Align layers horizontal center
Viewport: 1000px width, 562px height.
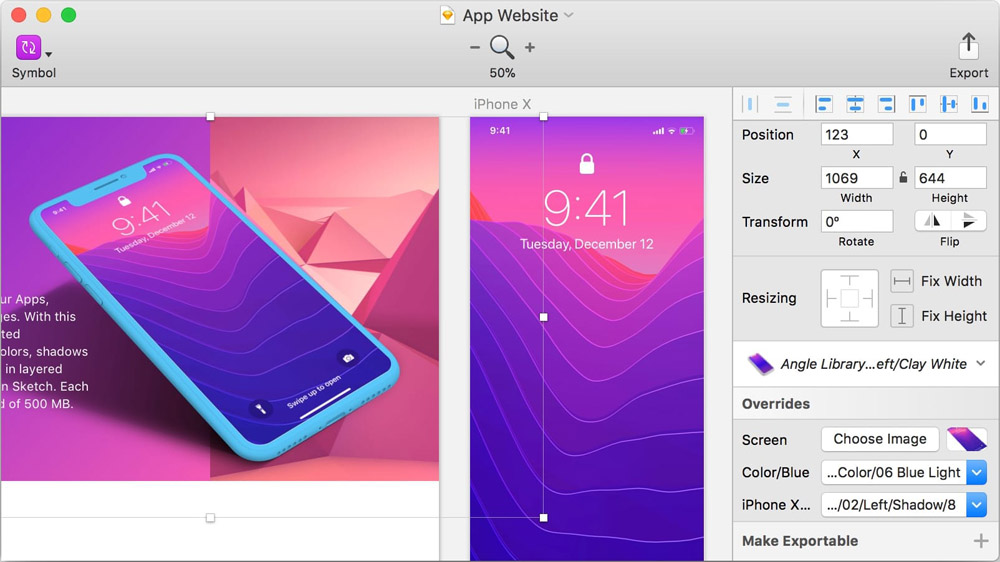pyautogui.click(x=855, y=104)
